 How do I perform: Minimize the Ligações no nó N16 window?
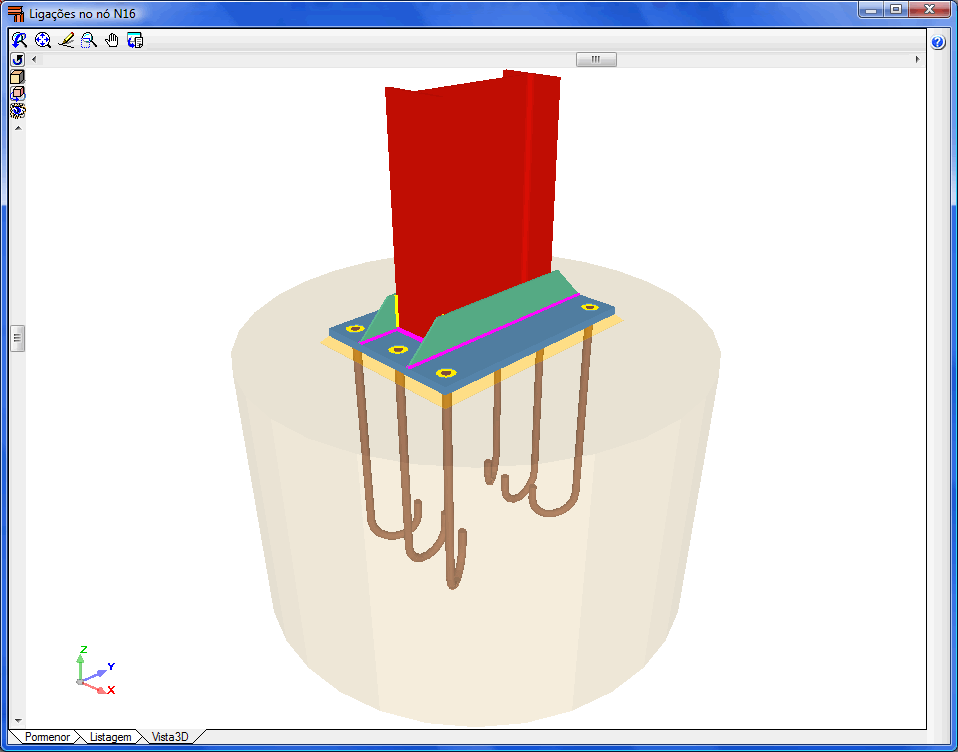point(872,10)
